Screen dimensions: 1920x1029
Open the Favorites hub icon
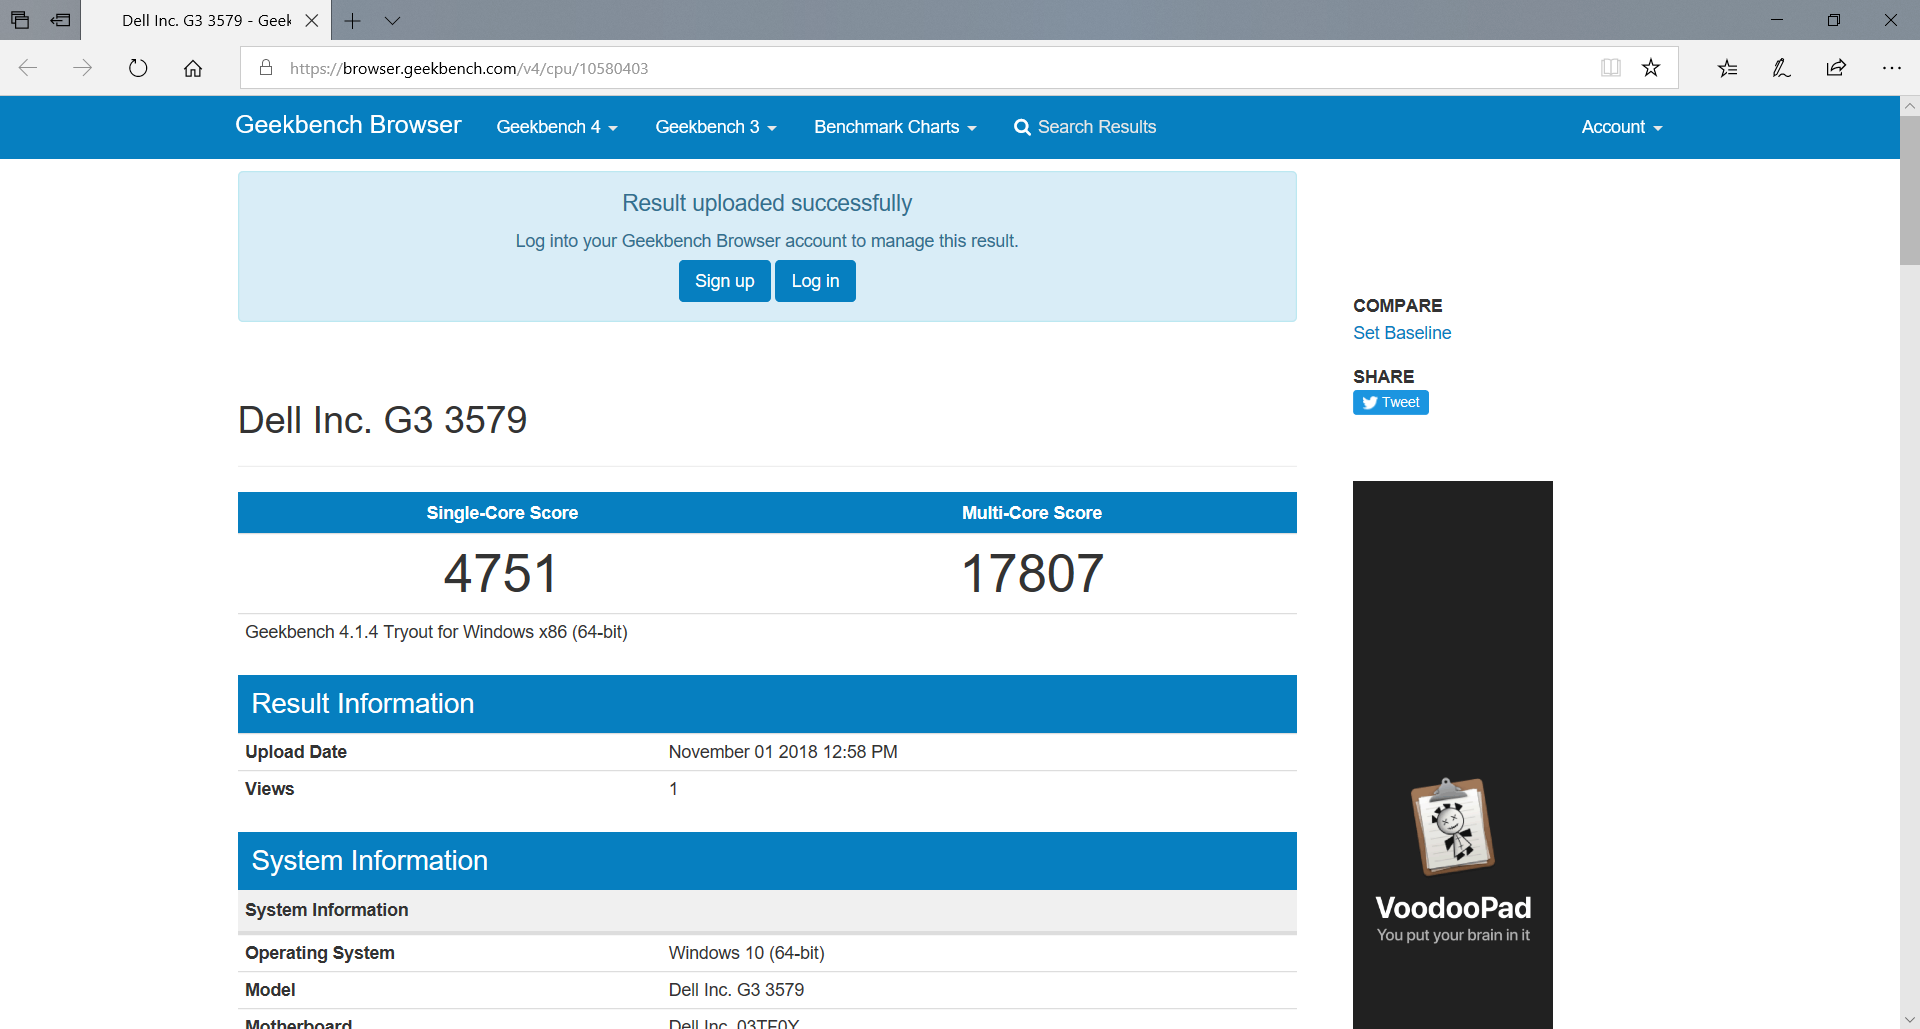1727,68
